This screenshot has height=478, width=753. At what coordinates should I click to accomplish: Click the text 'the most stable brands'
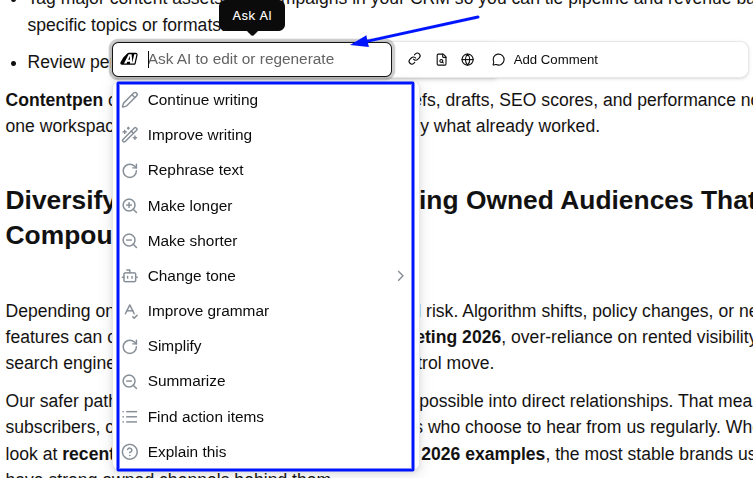pos(642,453)
